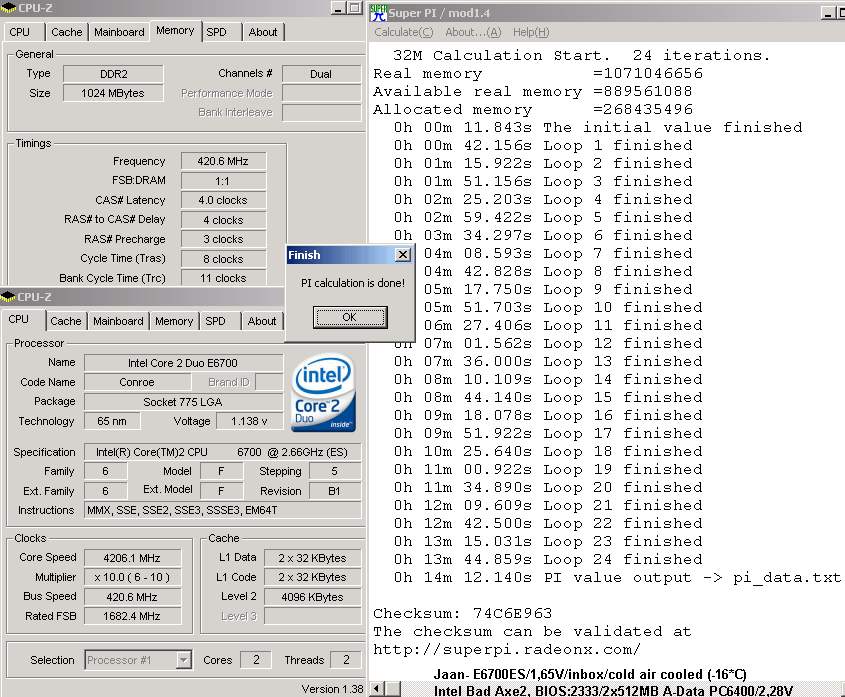Click the Checksum: 74C6E963 line

[x=462, y=613]
